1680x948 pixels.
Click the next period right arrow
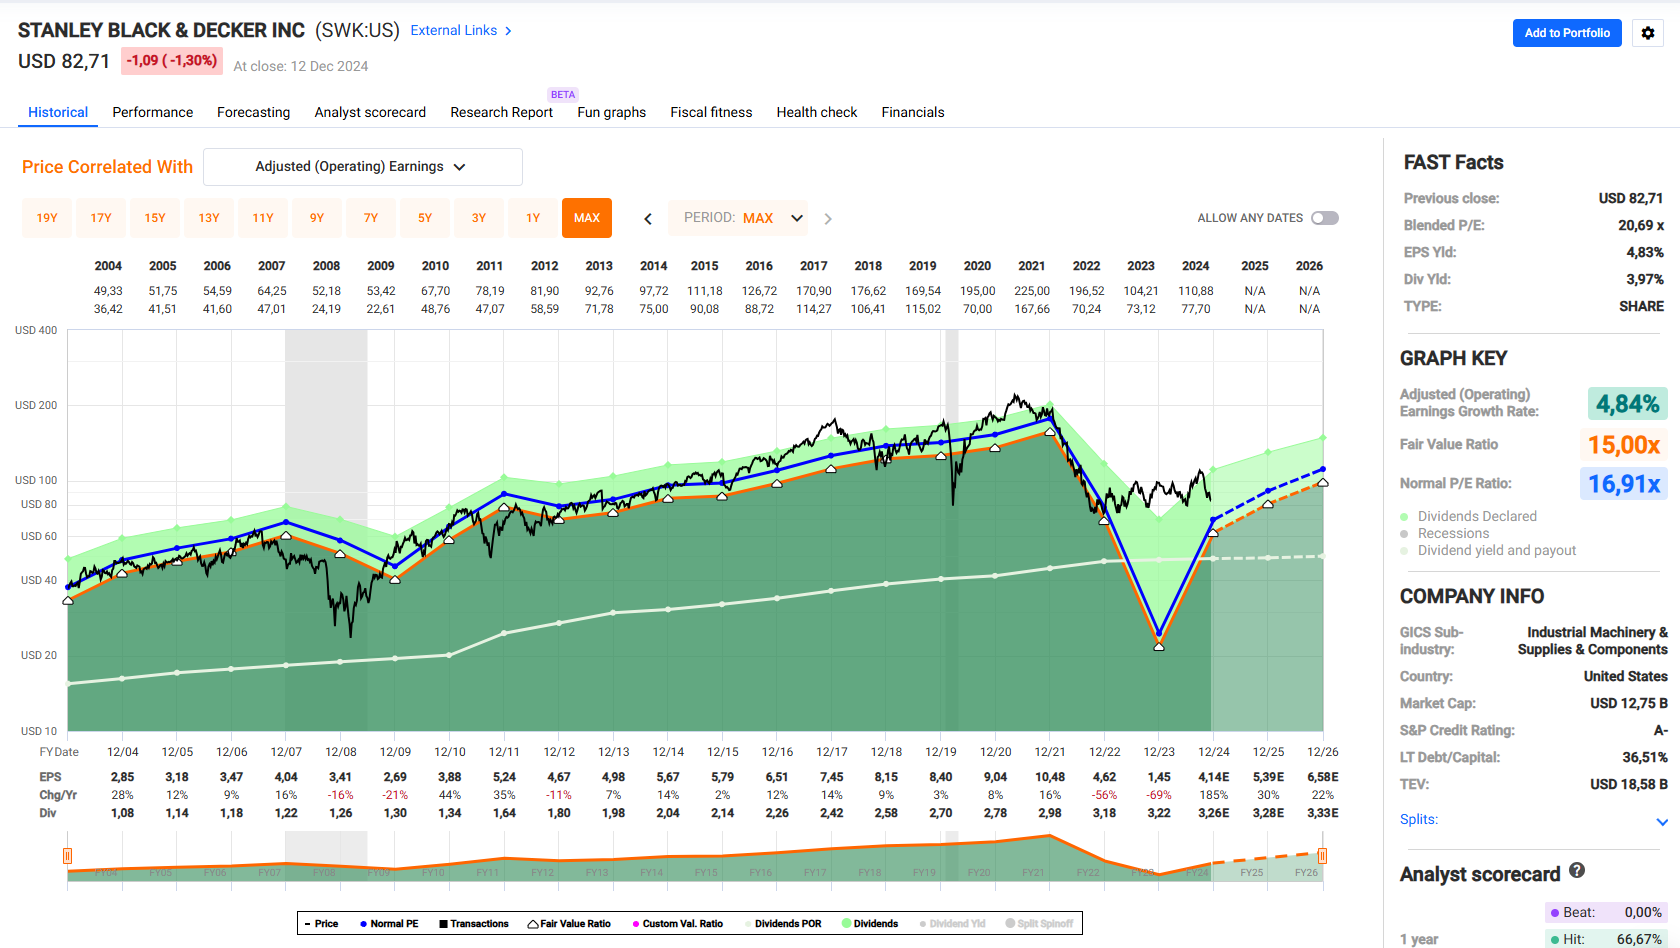click(828, 219)
